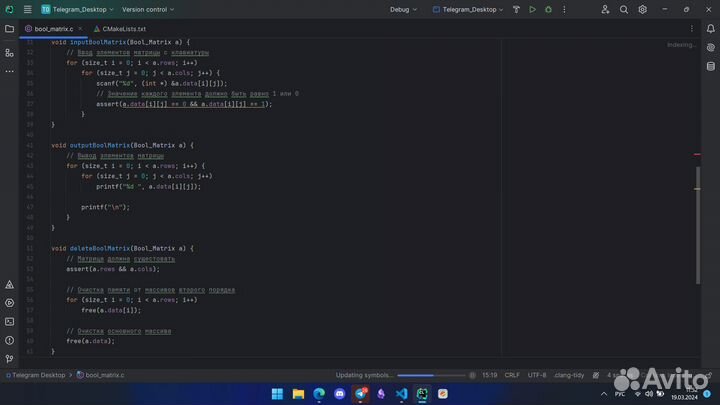Open Microsoft Edge from the taskbar

point(319,394)
